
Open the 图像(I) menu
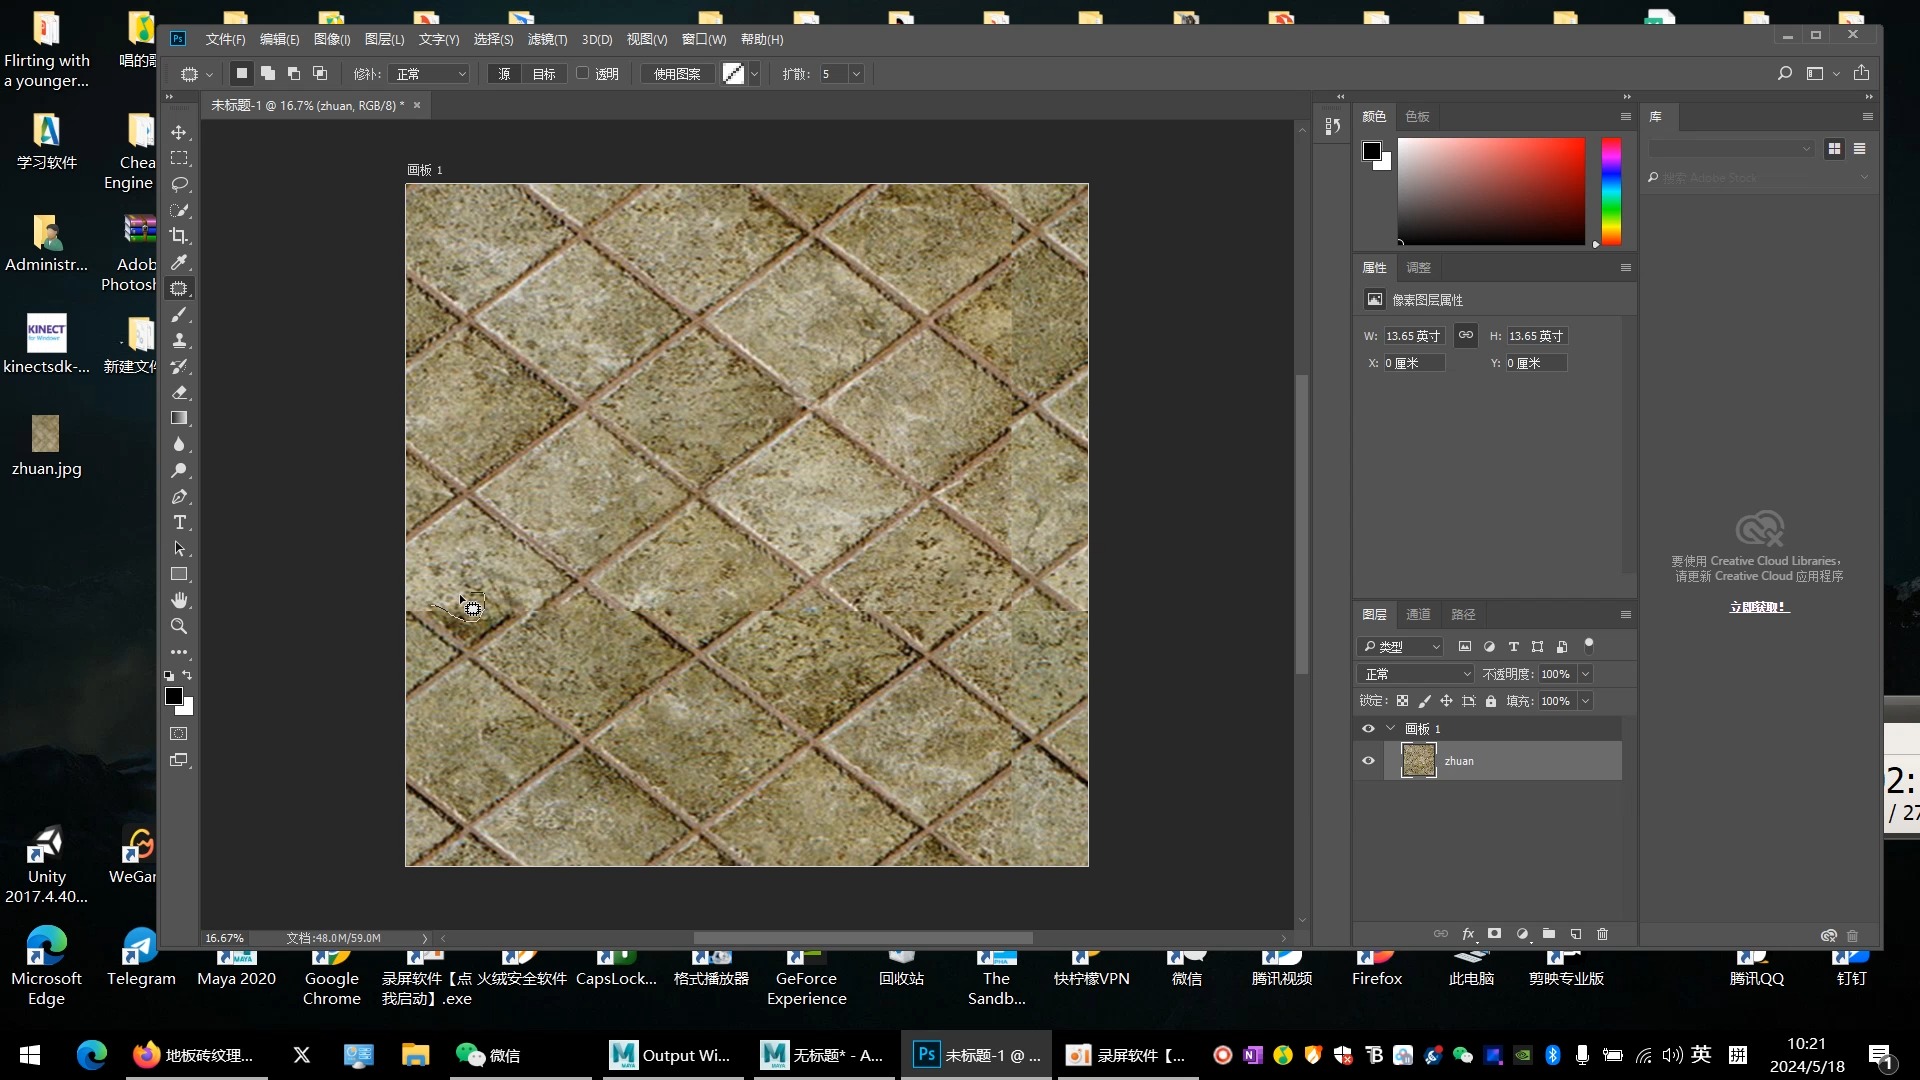pyautogui.click(x=332, y=39)
